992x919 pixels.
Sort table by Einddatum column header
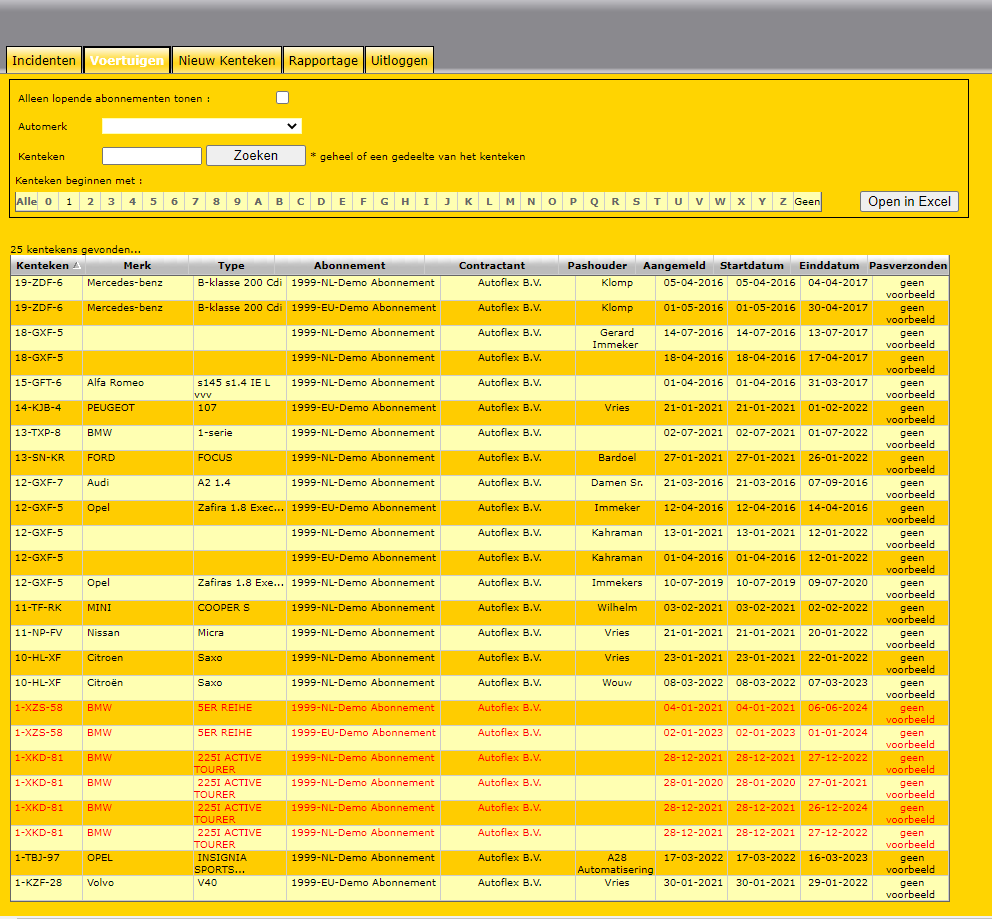pyautogui.click(x=829, y=266)
